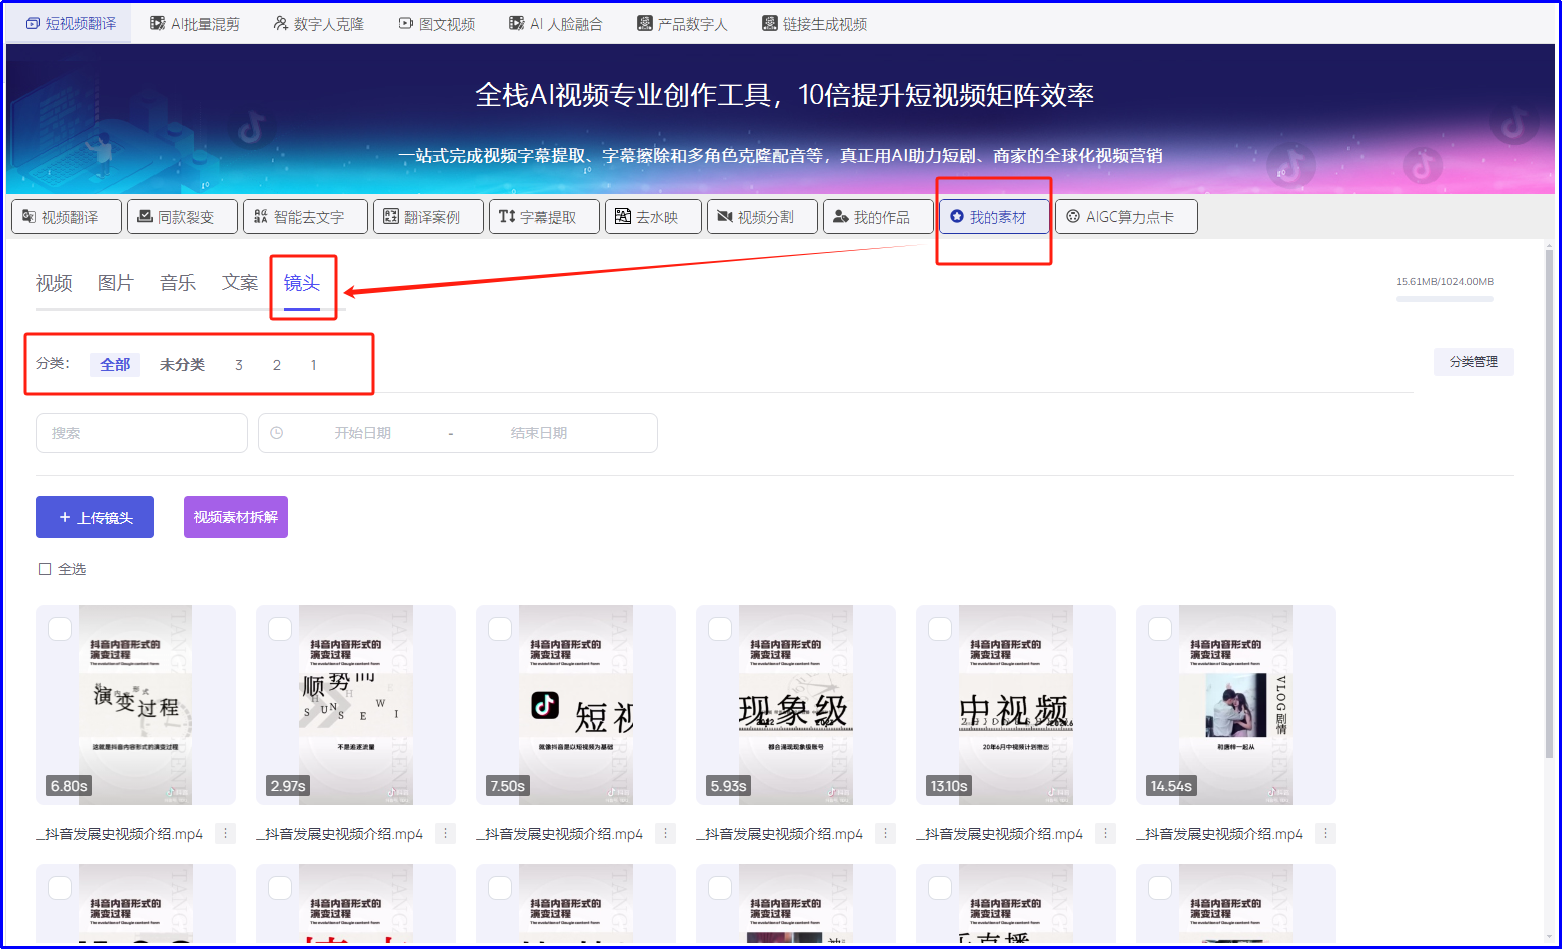View 我的作品 page
Image resolution: width=1563 pixels, height=949 pixels.
pos(878,216)
